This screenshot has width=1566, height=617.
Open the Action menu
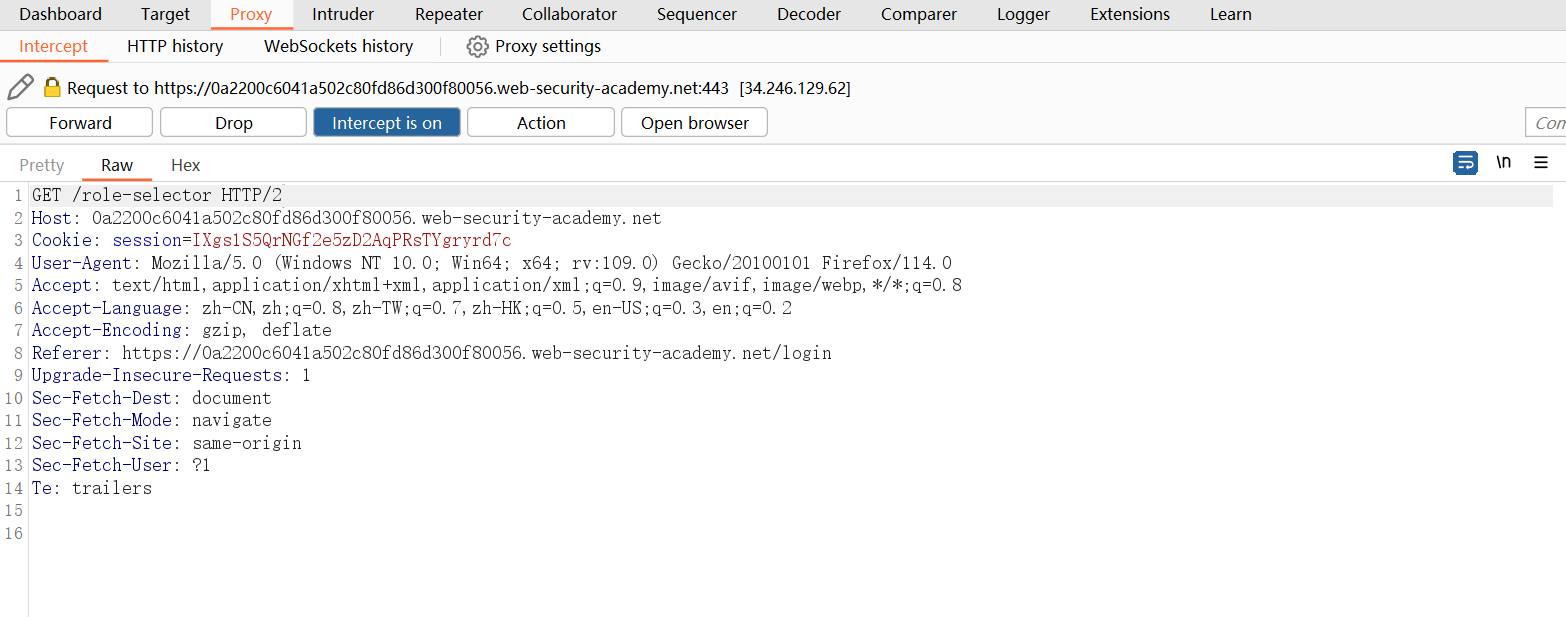[x=540, y=123]
